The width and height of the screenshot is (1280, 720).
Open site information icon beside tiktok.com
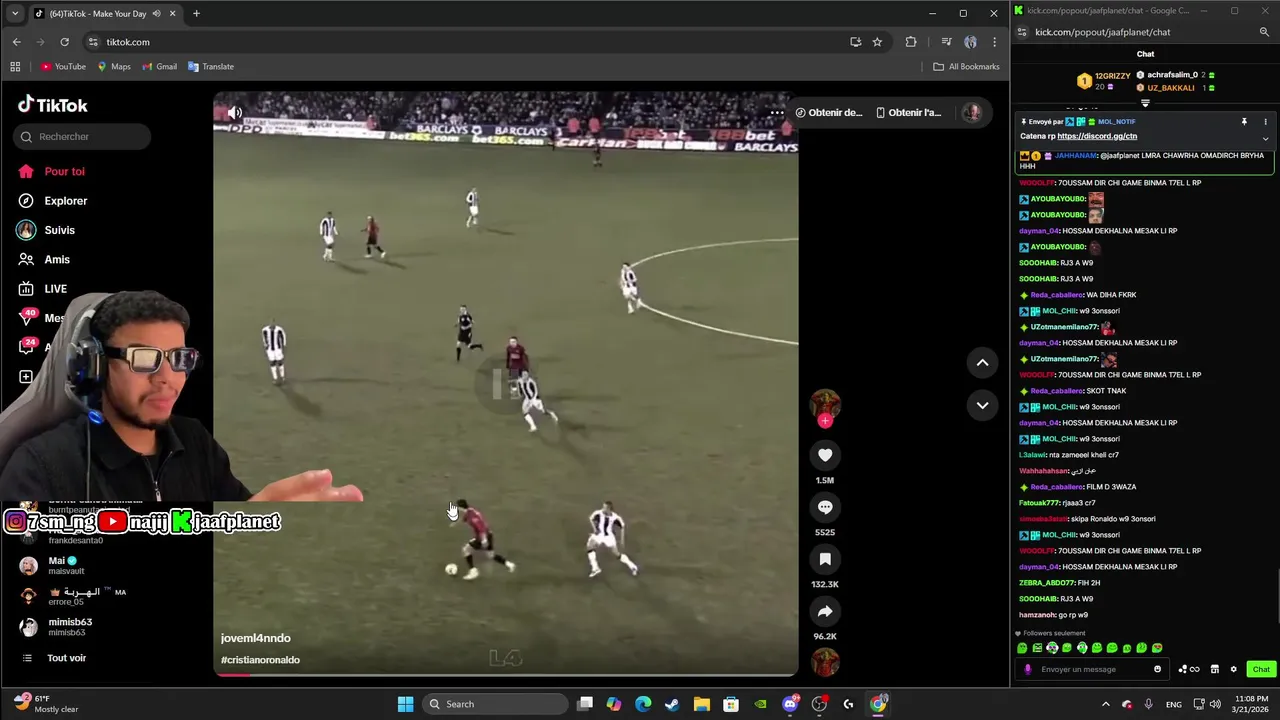tap(93, 42)
